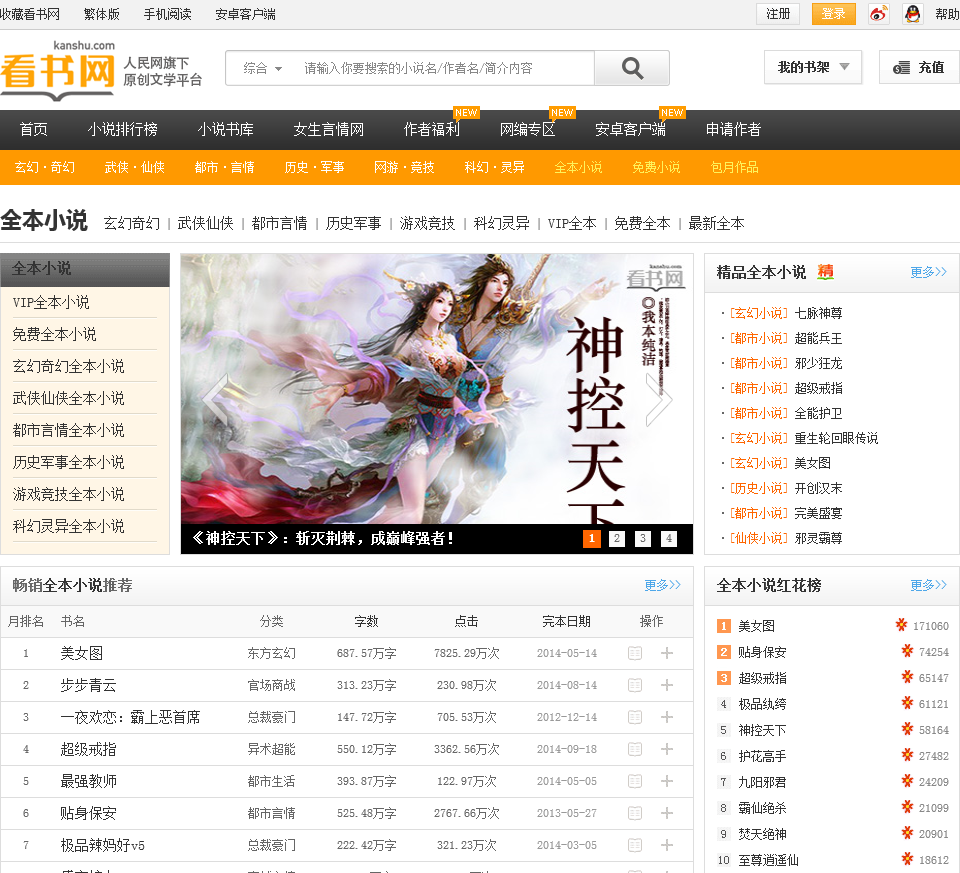960x873 pixels.
Task: Jump to banner slide 4
Action: click(x=669, y=538)
